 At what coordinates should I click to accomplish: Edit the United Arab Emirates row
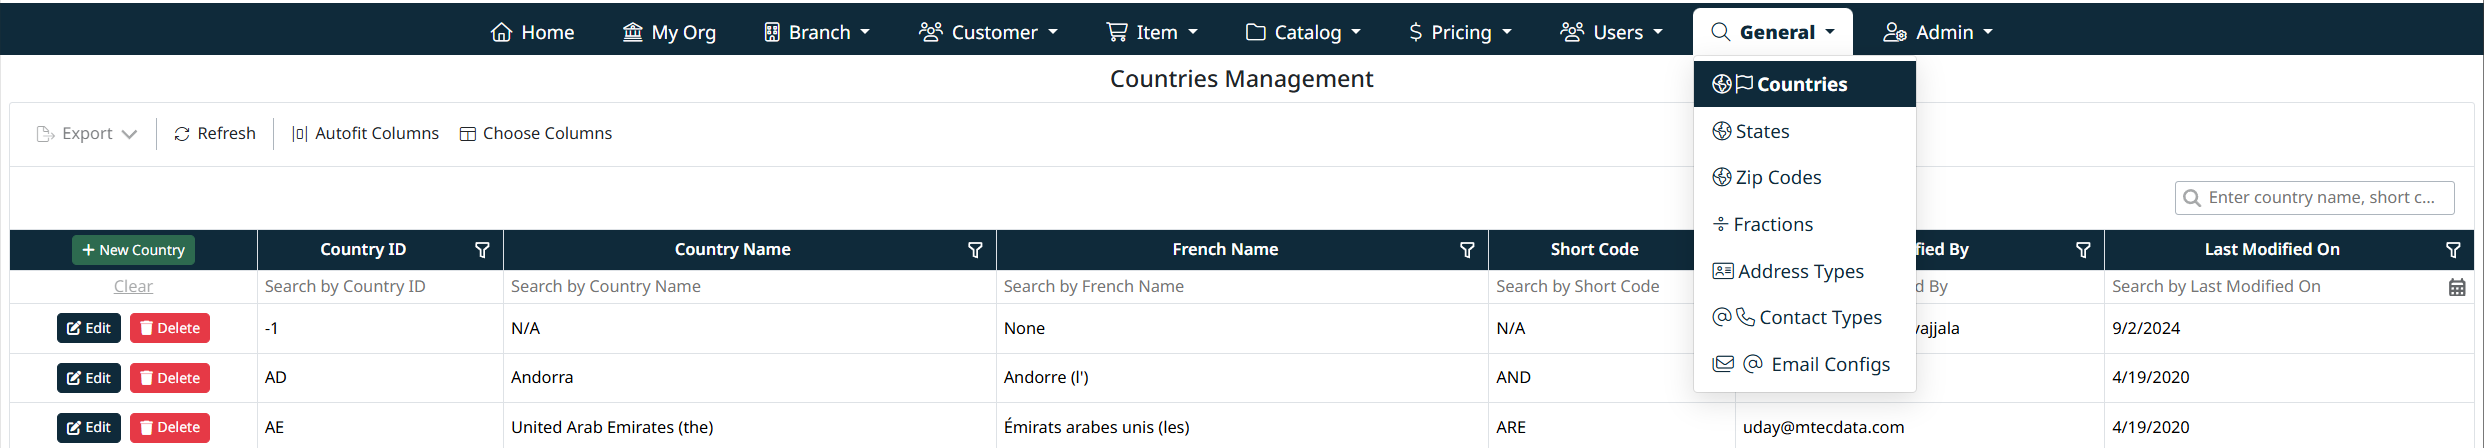[x=89, y=428]
